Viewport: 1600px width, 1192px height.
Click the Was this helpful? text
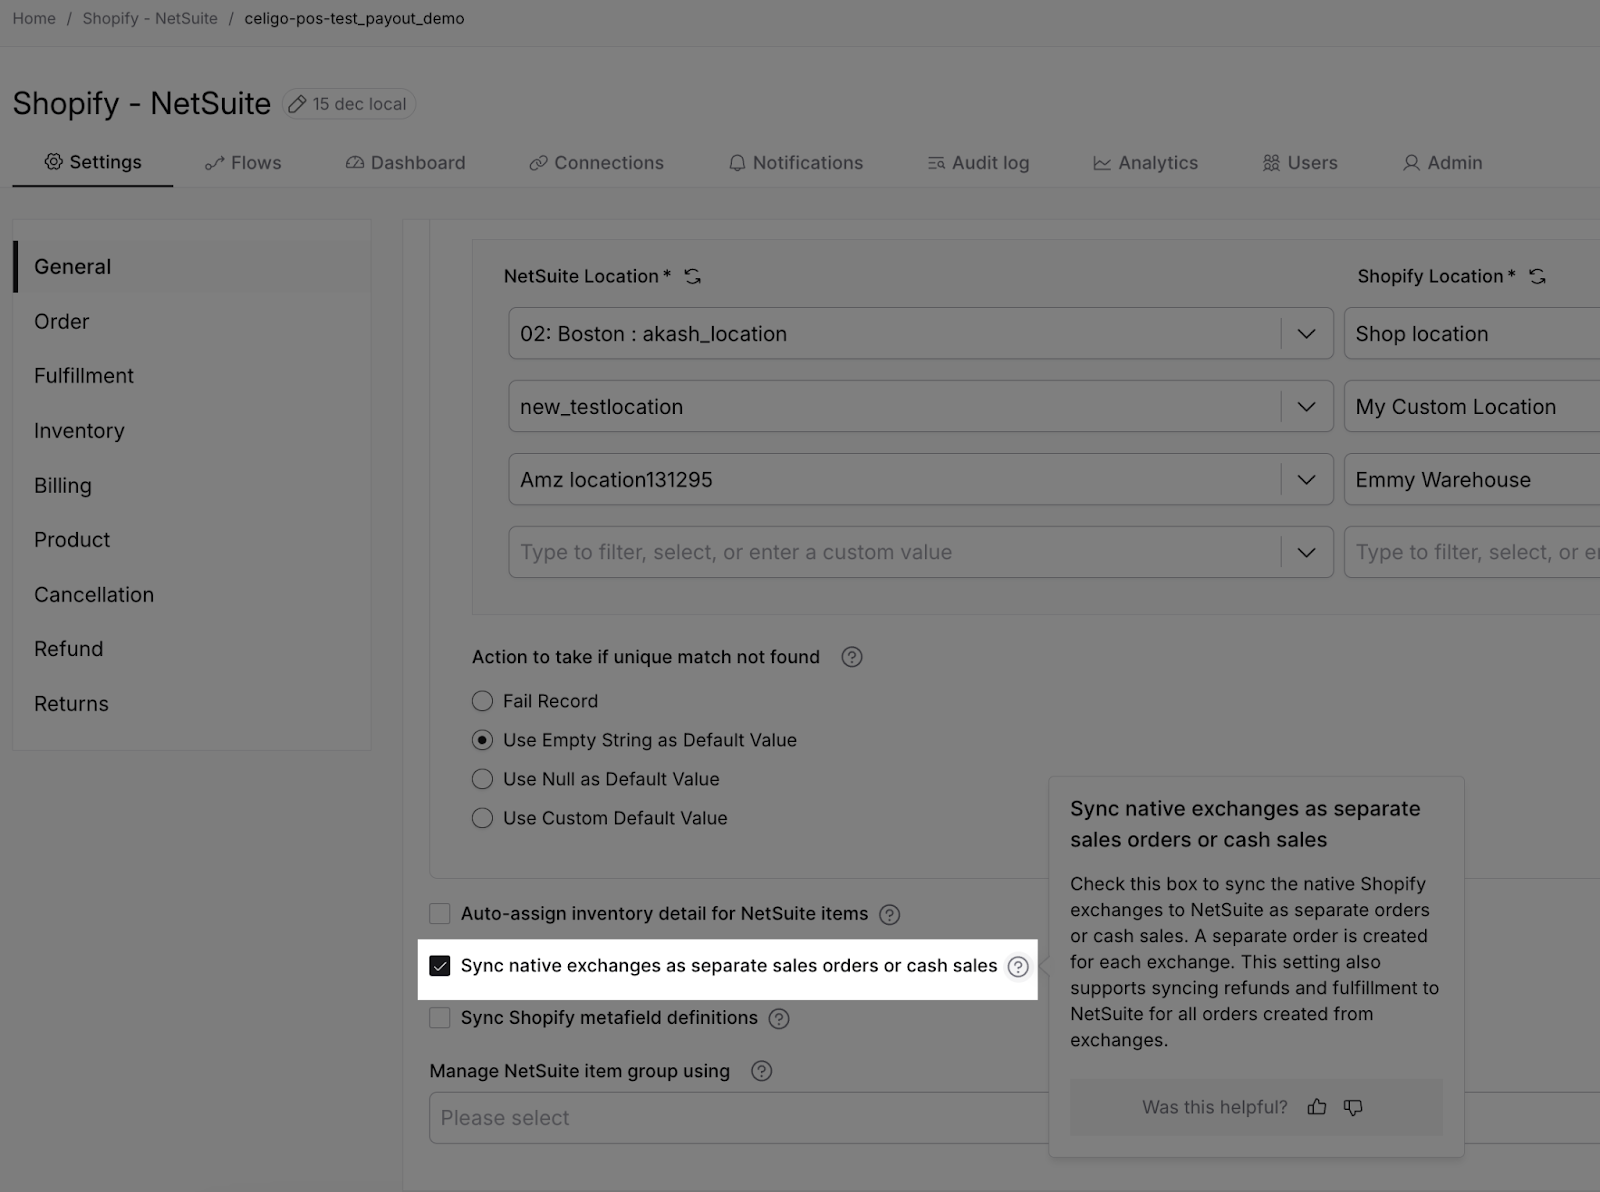coord(1215,1107)
